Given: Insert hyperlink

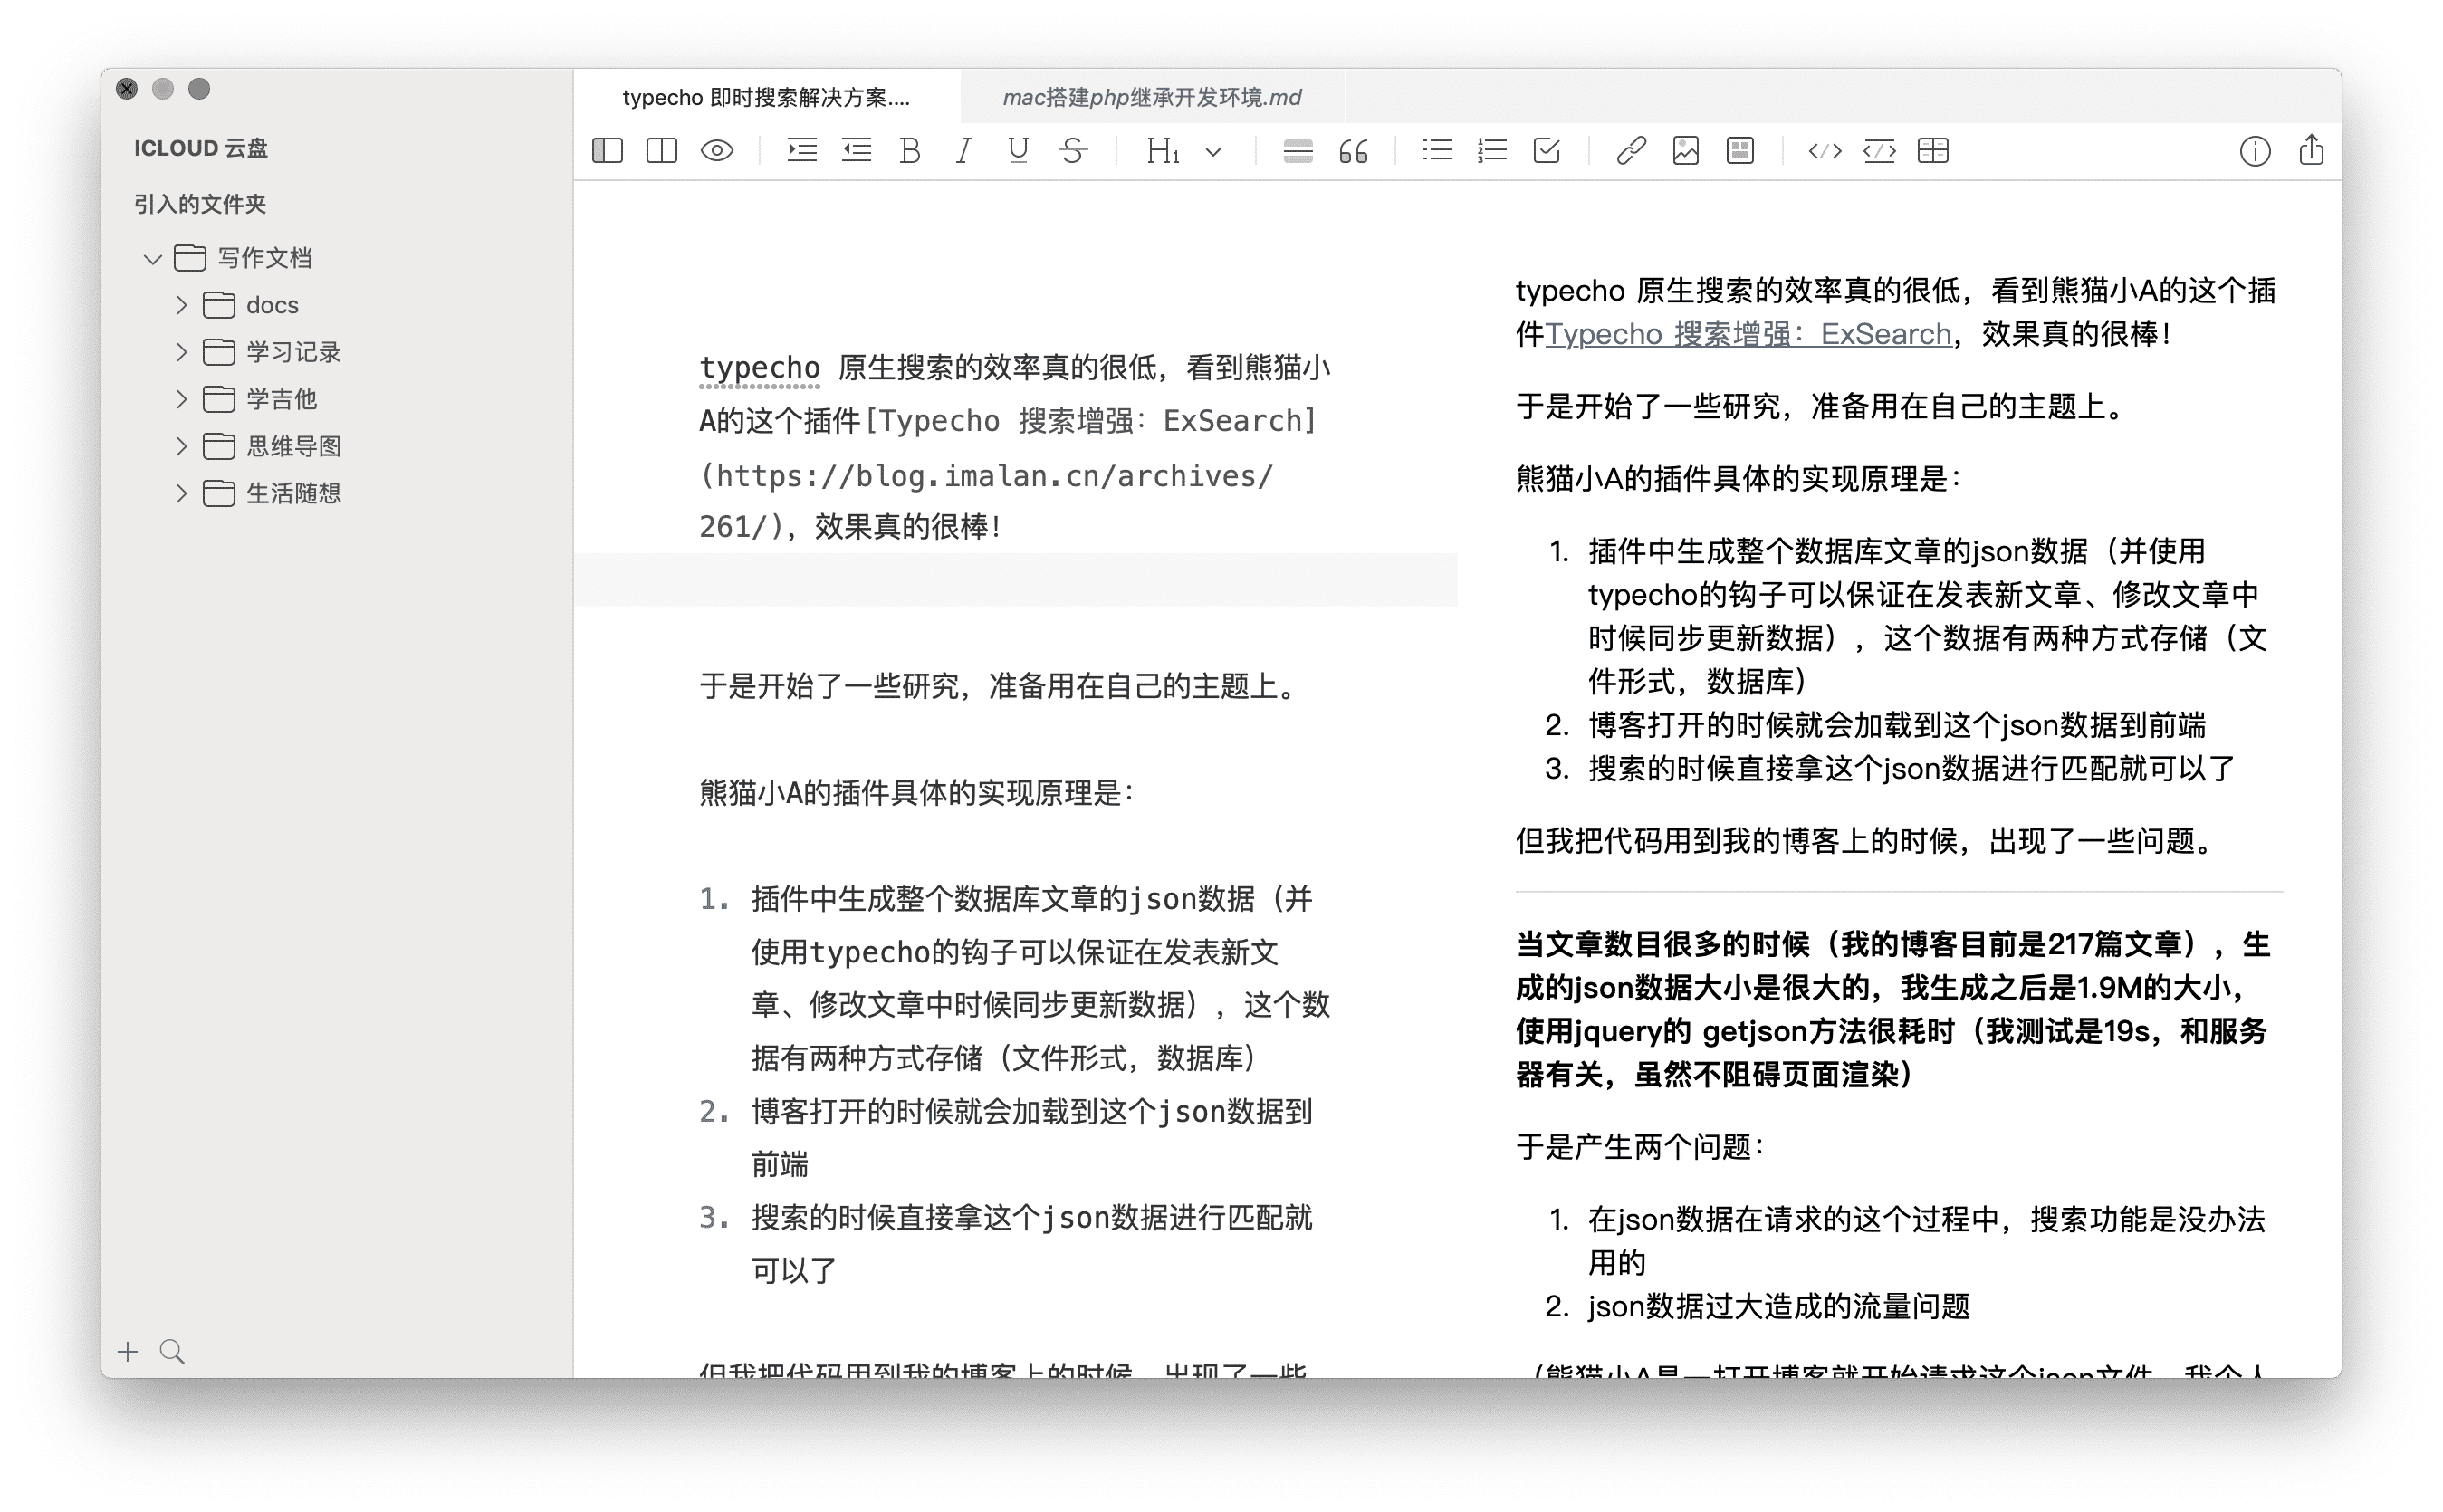Looking at the screenshot, I should pyautogui.click(x=1631, y=151).
